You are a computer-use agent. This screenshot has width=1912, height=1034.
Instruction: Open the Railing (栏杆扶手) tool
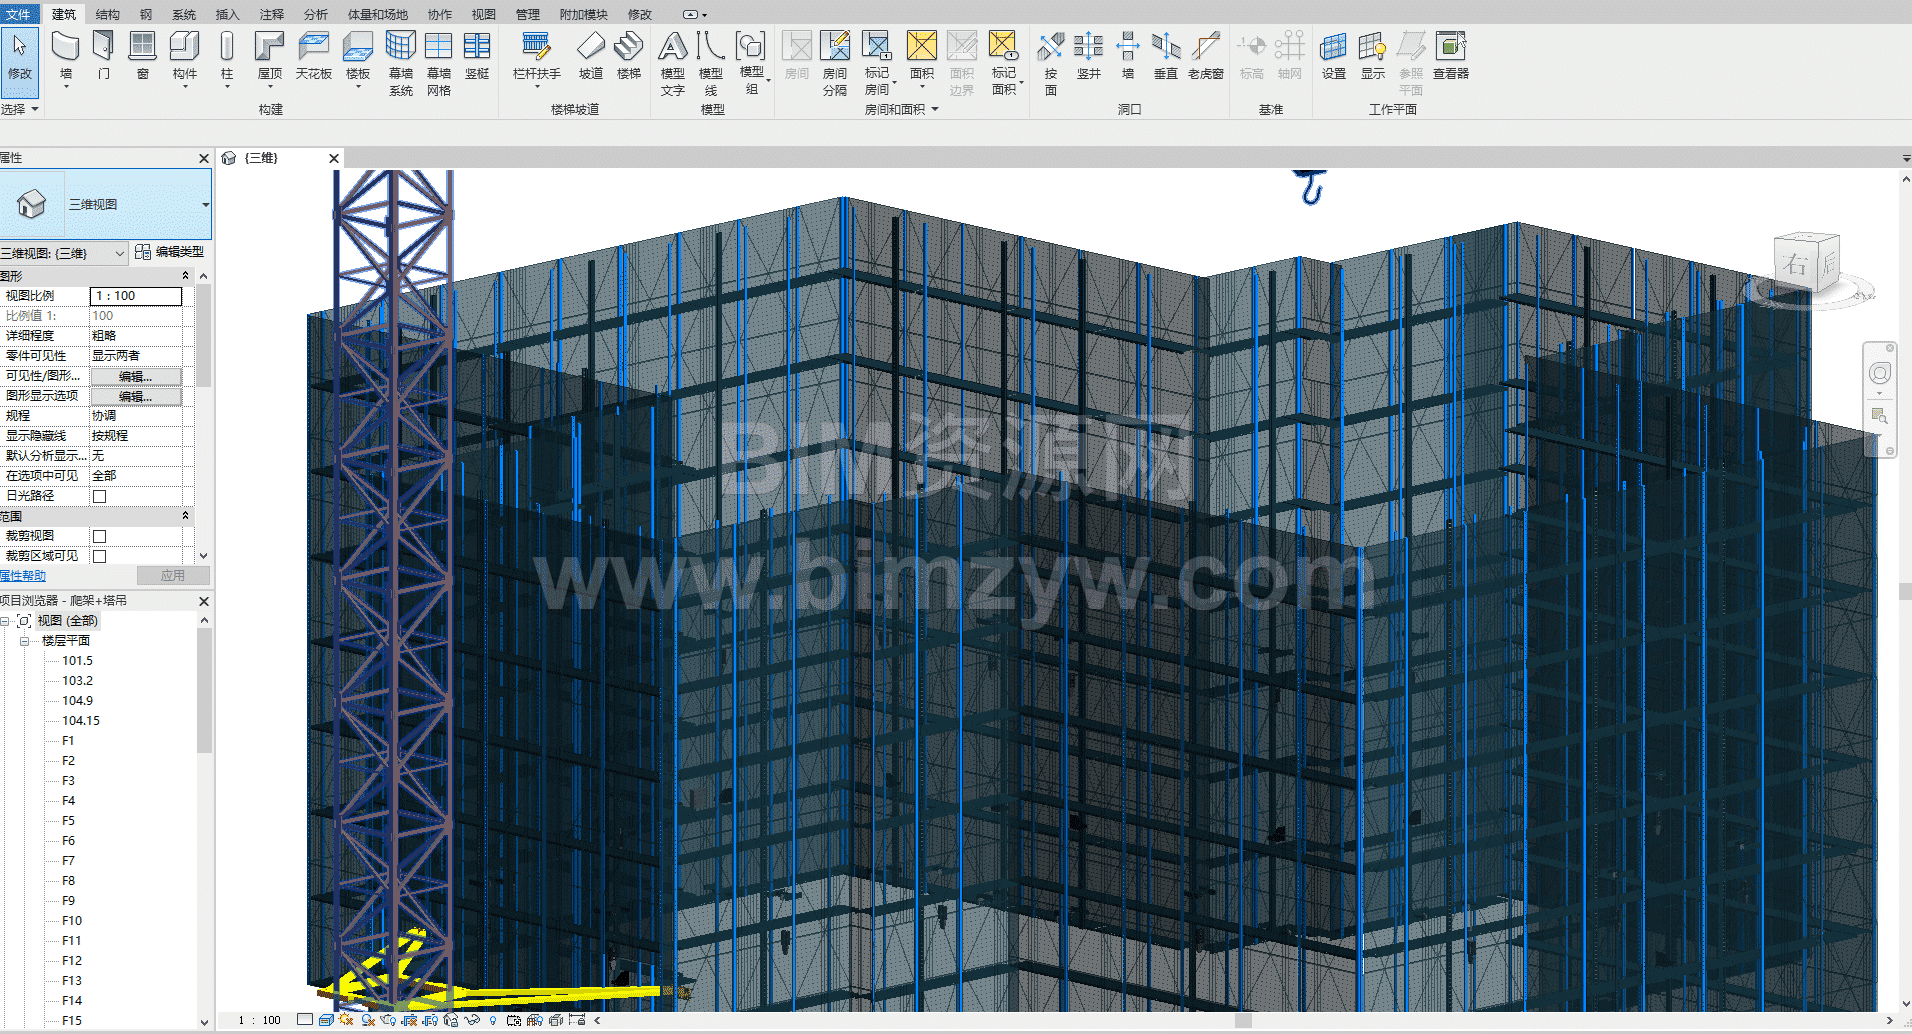[x=537, y=56]
